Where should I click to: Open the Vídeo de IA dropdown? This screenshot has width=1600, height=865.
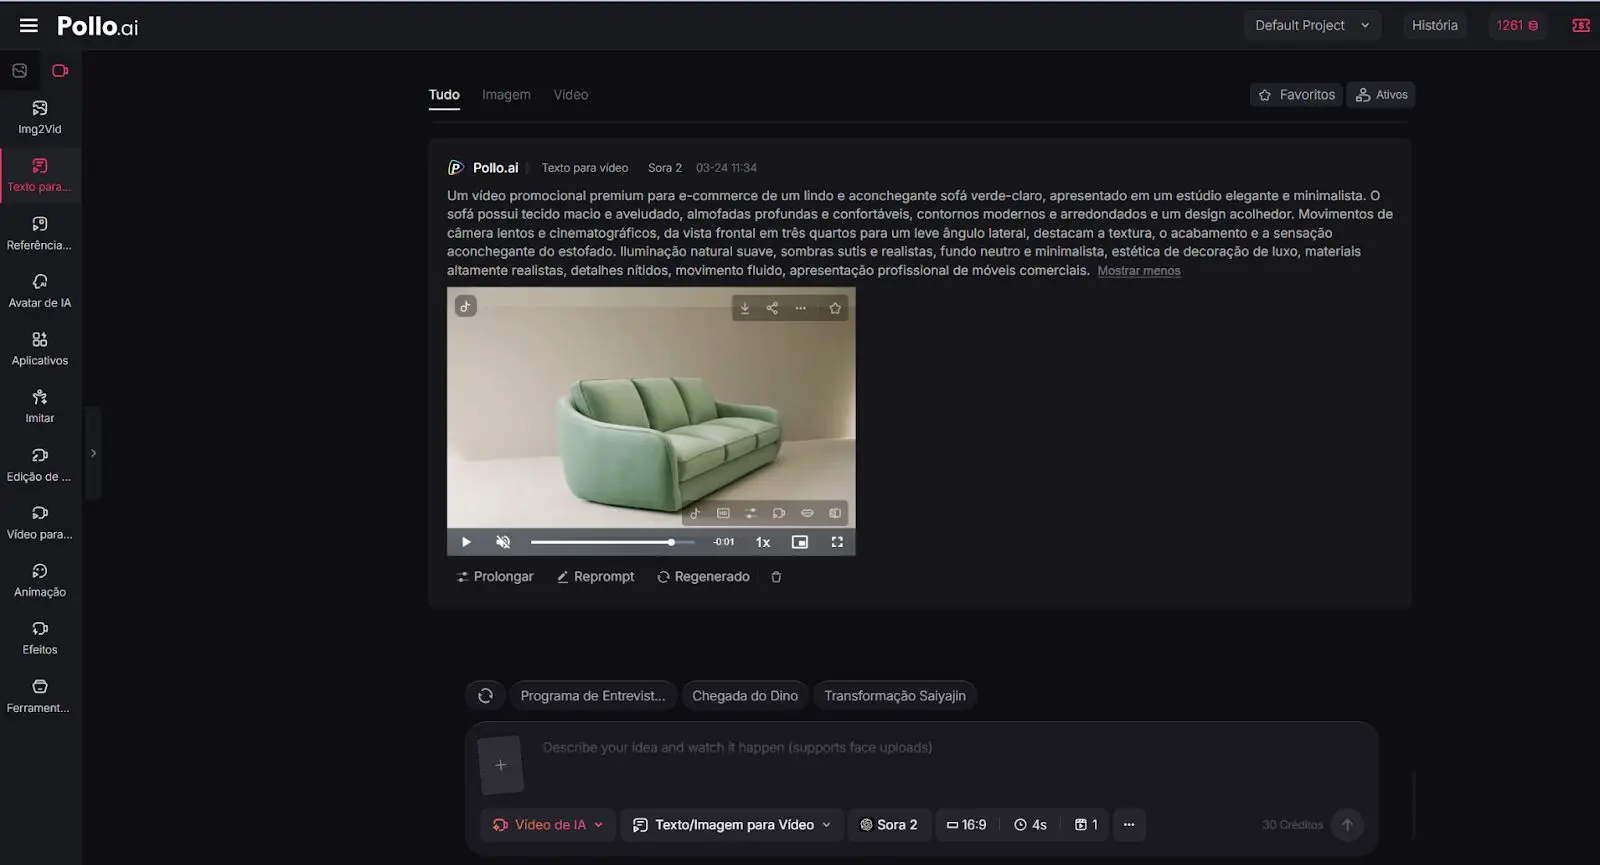click(x=548, y=825)
